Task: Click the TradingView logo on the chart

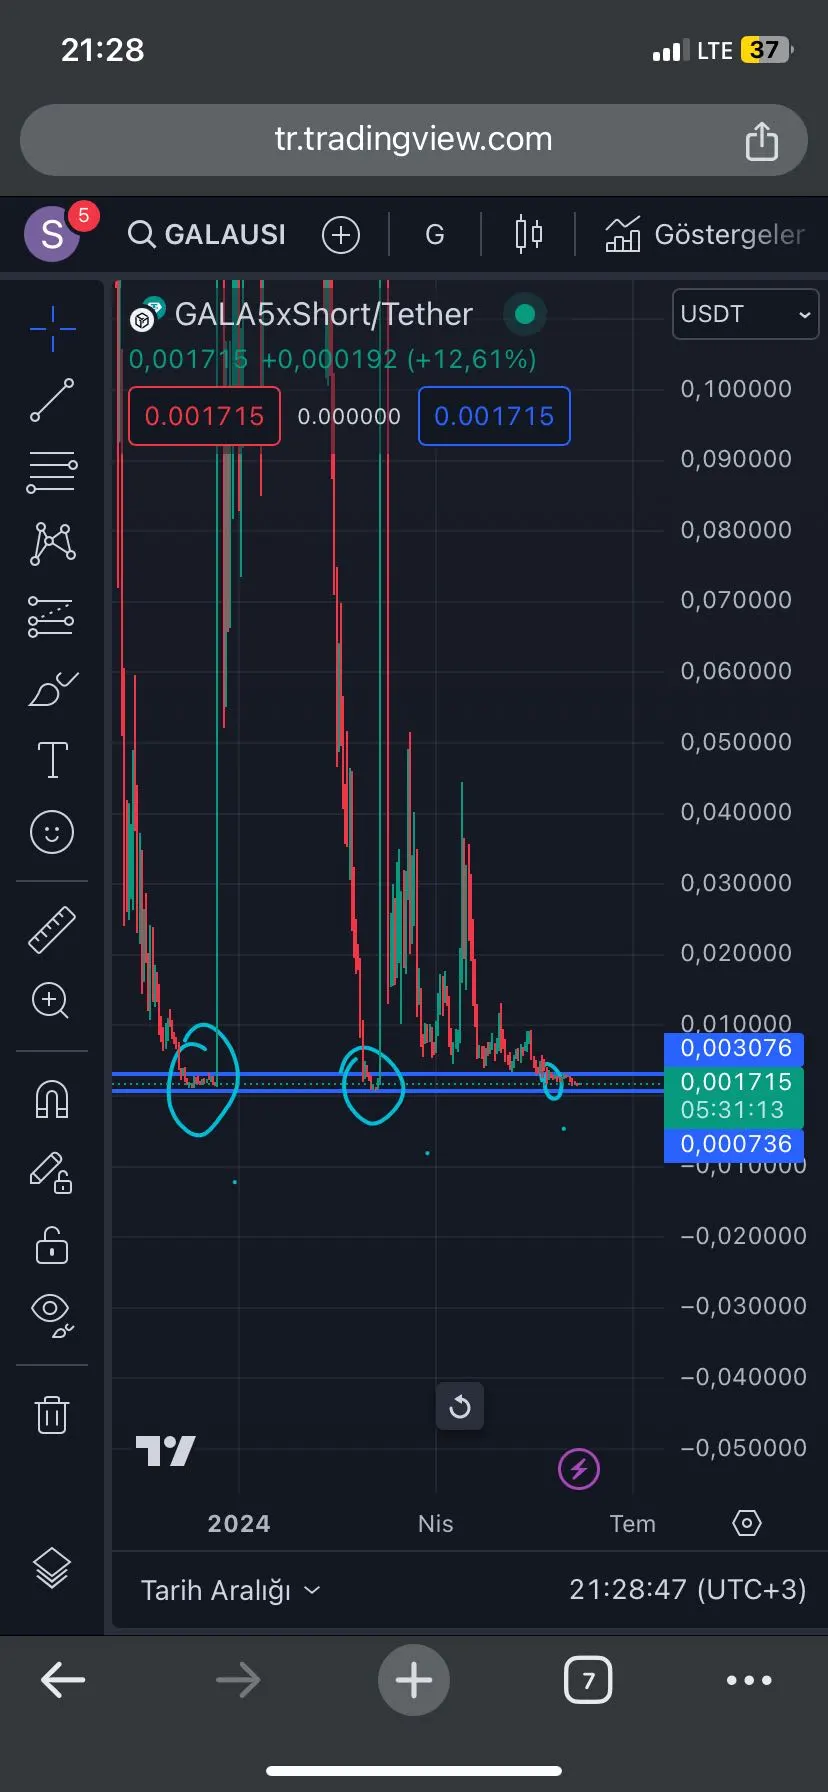Action: [x=165, y=1451]
